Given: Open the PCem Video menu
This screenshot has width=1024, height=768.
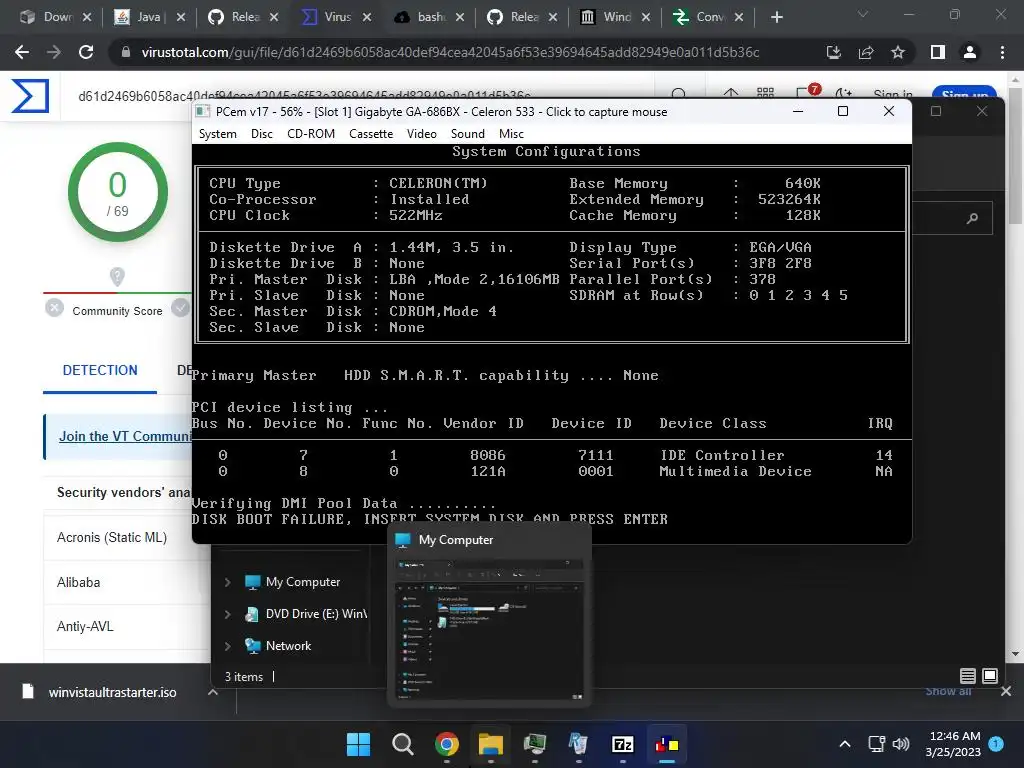Looking at the screenshot, I should 422,134.
